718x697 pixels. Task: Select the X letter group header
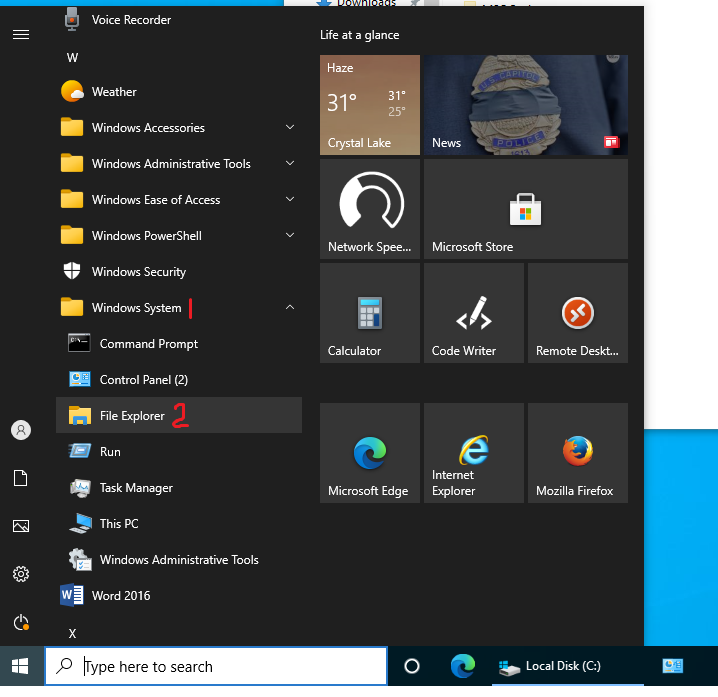pyautogui.click(x=72, y=634)
